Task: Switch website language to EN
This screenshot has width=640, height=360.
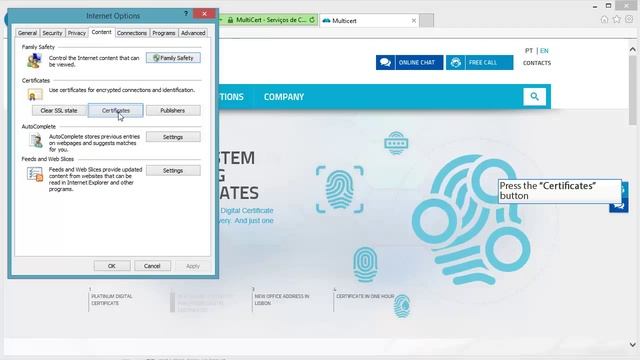Action: tap(544, 51)
